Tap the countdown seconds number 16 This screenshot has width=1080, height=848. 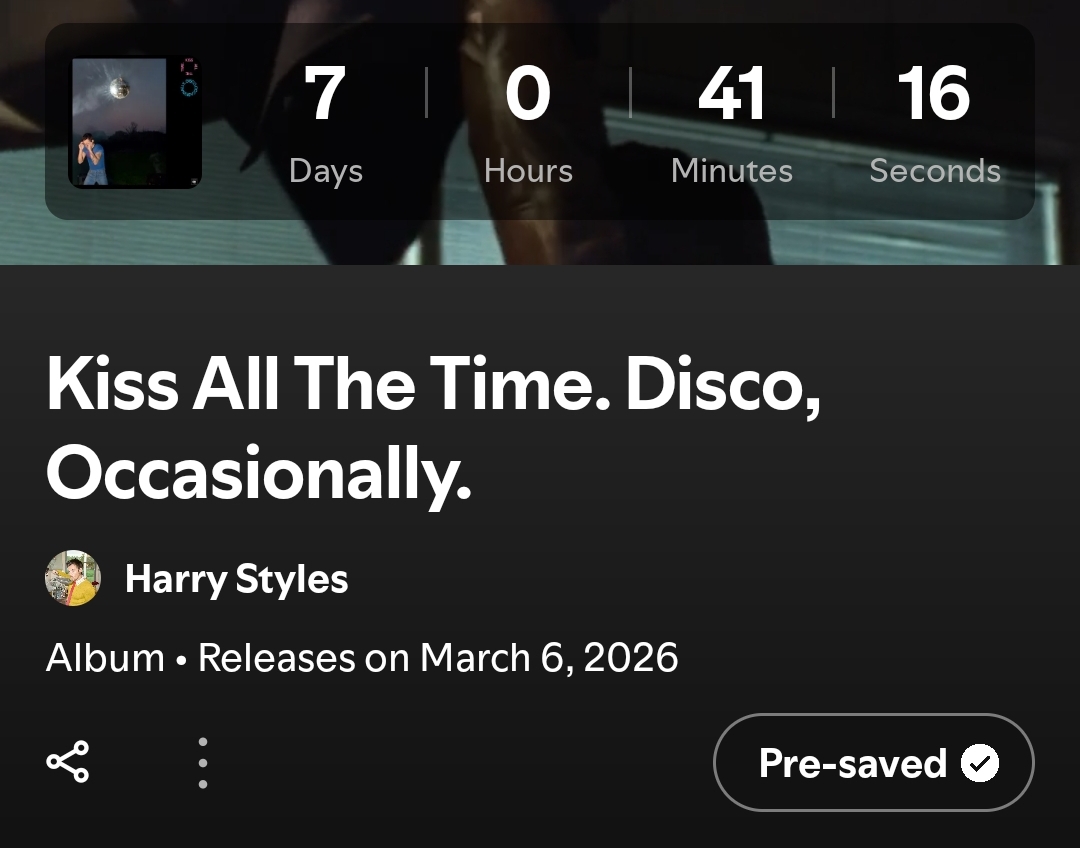click(x=934, y=95)
